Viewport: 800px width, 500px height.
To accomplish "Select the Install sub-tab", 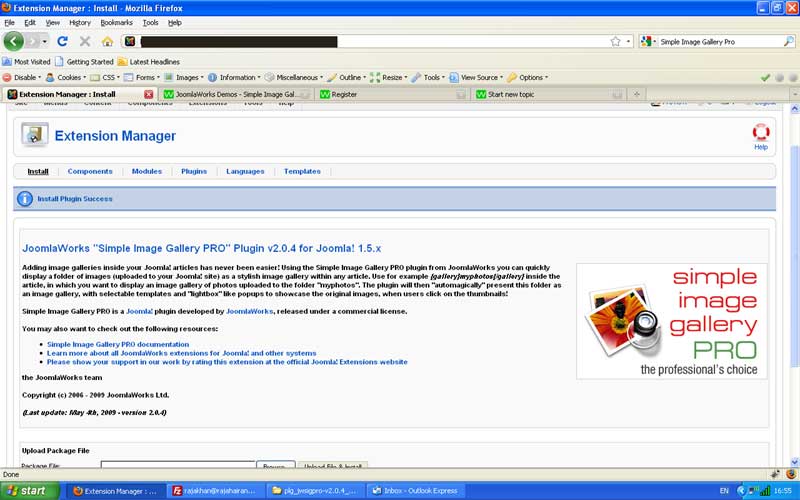I will pos(38,171).
